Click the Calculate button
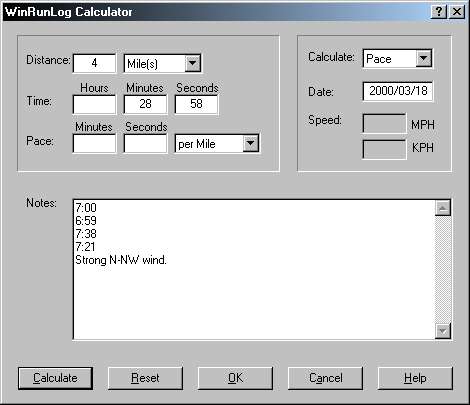The height and width of the screenshot is (405, 470). 55,378
